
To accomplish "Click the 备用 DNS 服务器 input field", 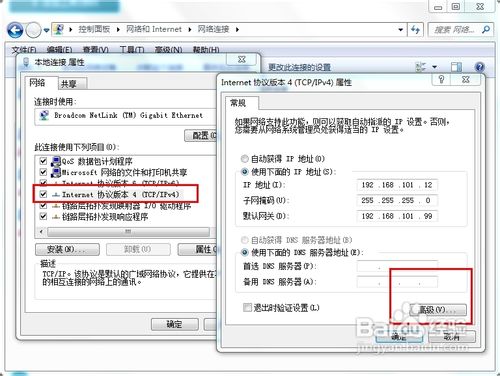I will (397, 282).
